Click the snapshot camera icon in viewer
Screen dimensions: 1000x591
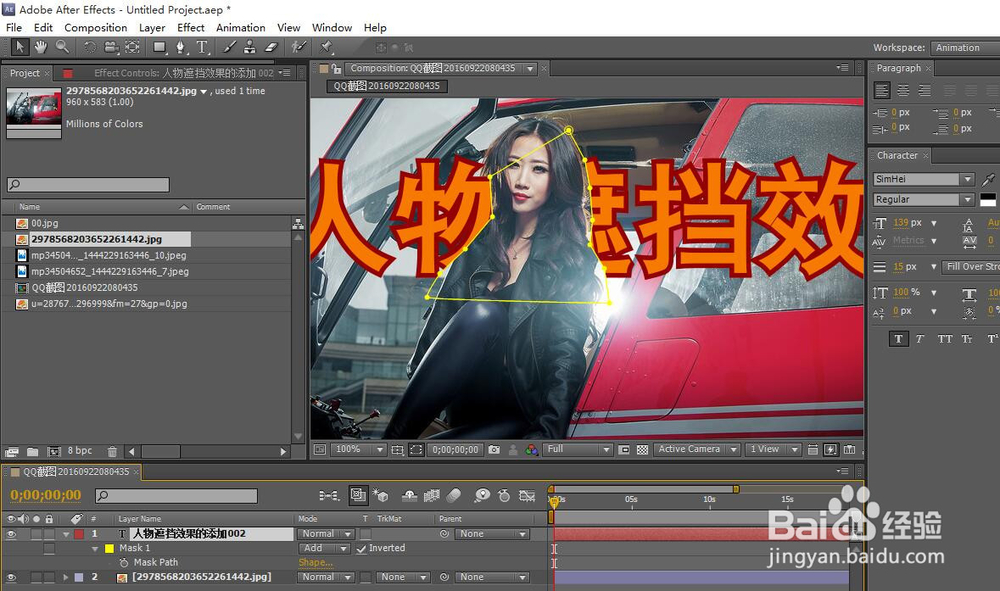pyautogui.click(x=494, y=449)
